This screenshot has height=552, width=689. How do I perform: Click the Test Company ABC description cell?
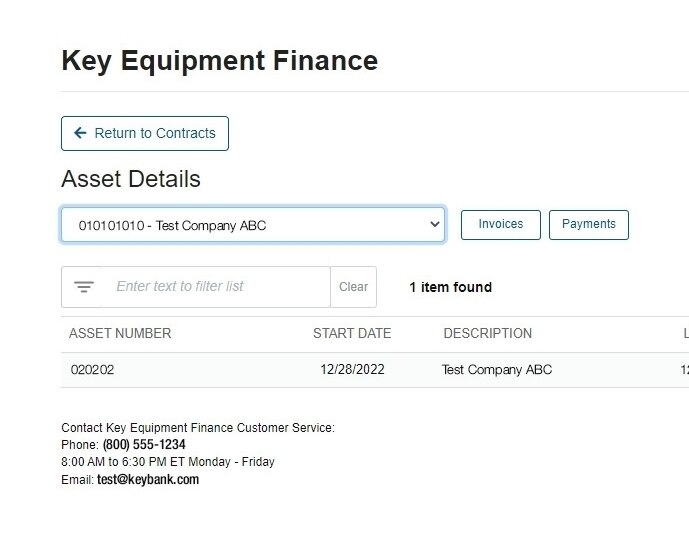click(x=496, y=370)
